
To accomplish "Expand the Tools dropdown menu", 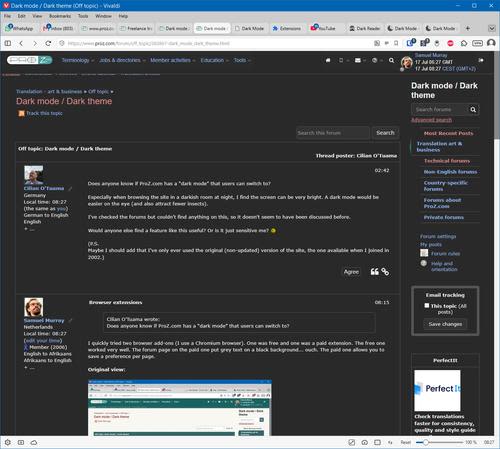I will (x=242, y=60).
